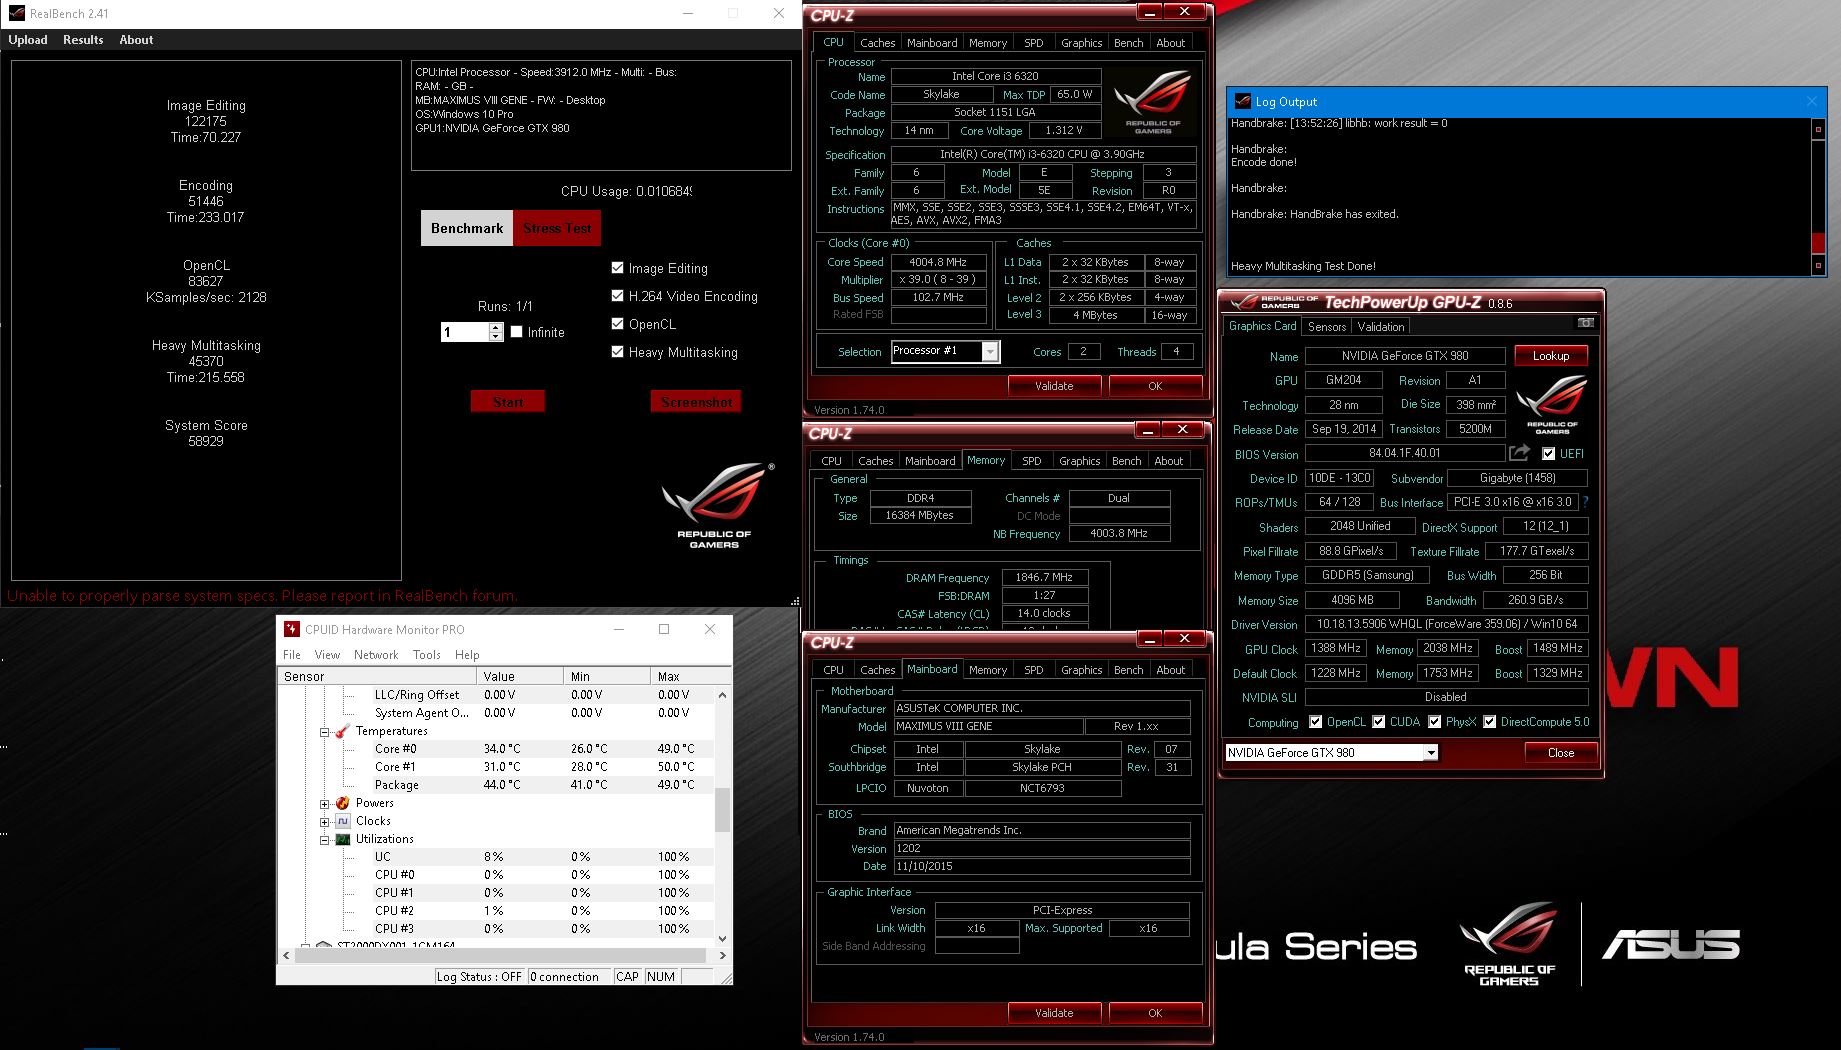
Task: Click the red Start button
Action: [x=508, y=402]
